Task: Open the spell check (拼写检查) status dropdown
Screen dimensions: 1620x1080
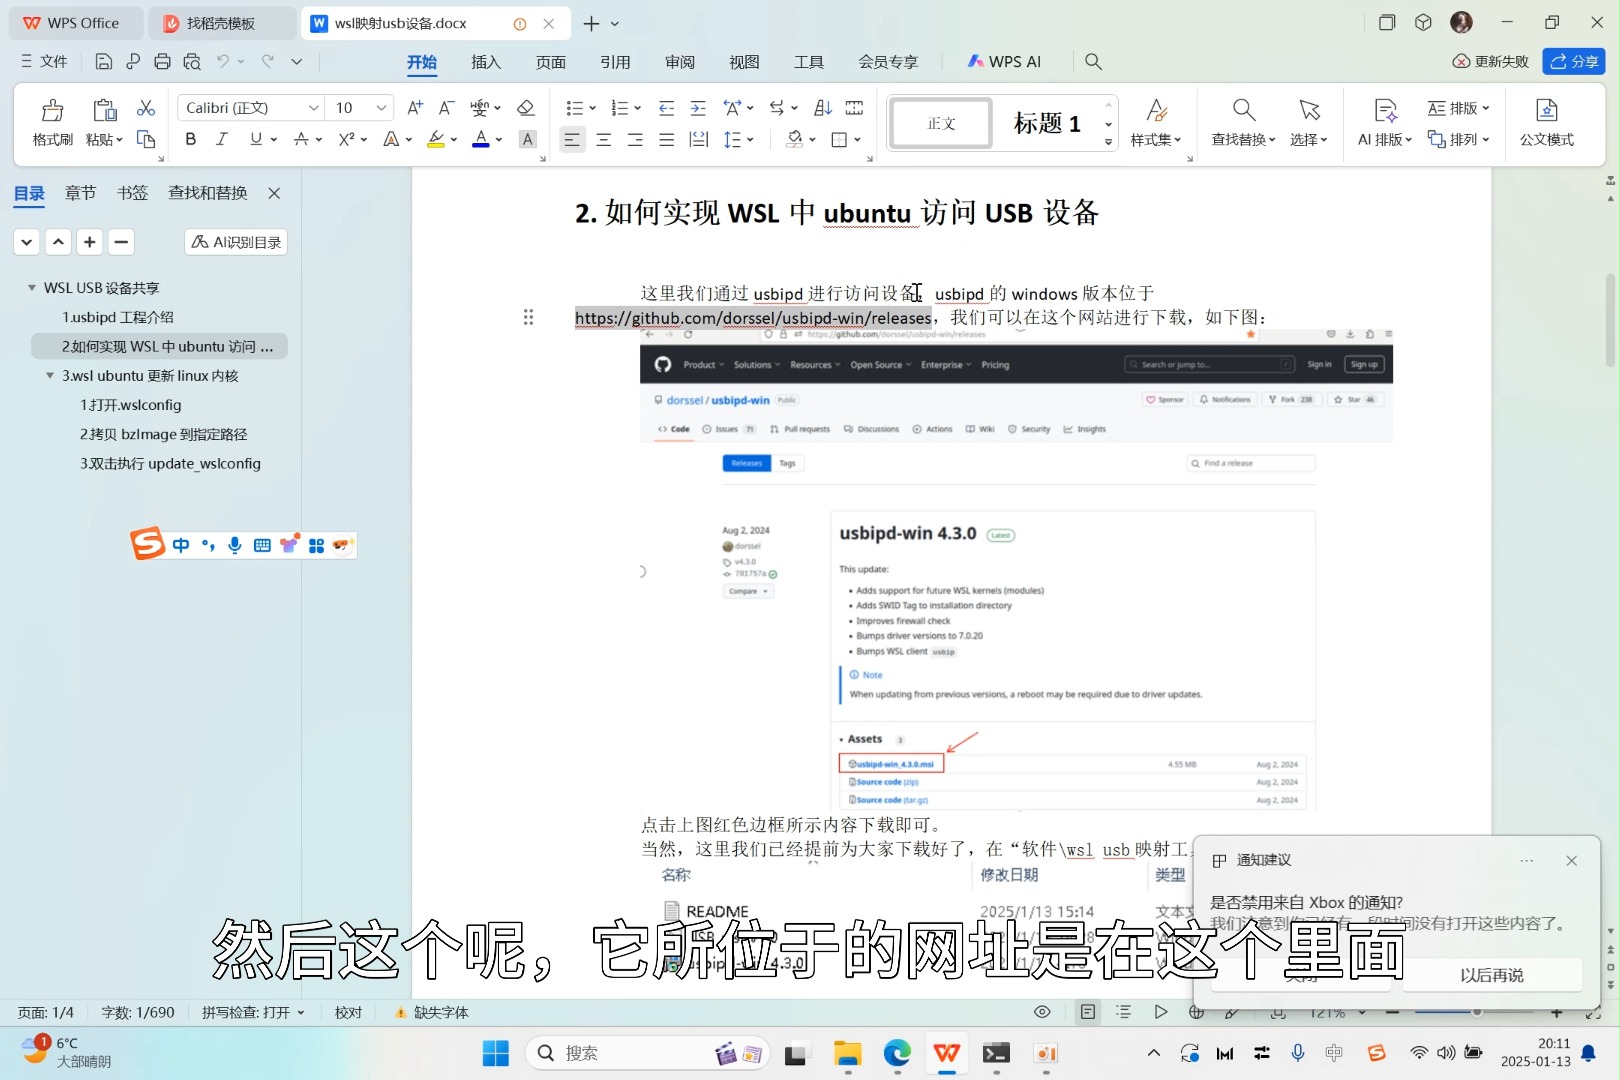Action: tap(253, 1012)
